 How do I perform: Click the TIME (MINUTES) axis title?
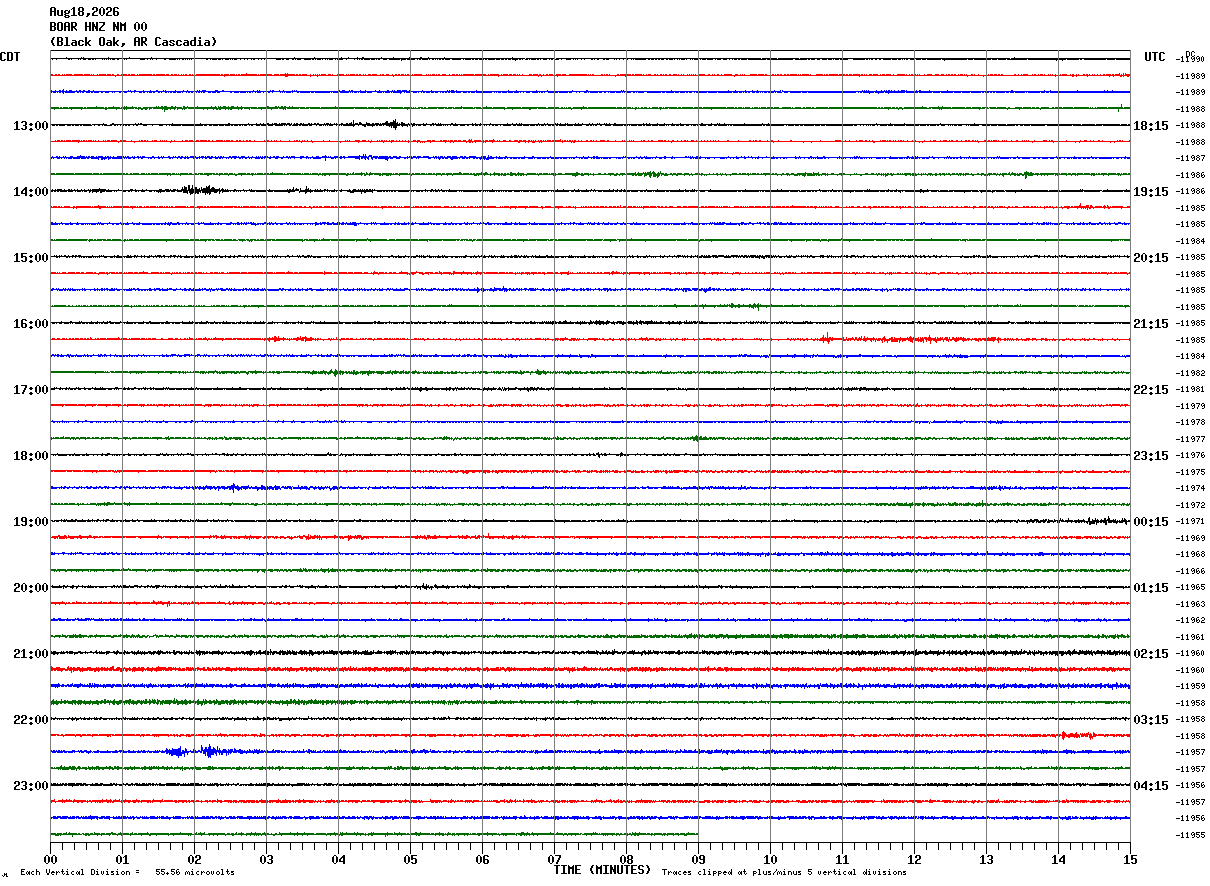[x=602, y=870]
